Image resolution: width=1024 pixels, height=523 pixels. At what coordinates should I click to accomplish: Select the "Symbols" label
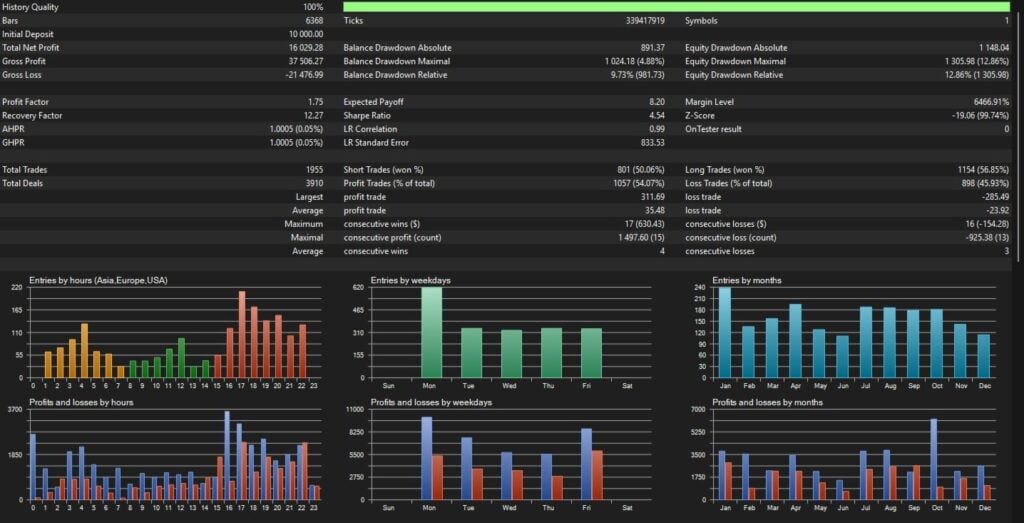701,21
